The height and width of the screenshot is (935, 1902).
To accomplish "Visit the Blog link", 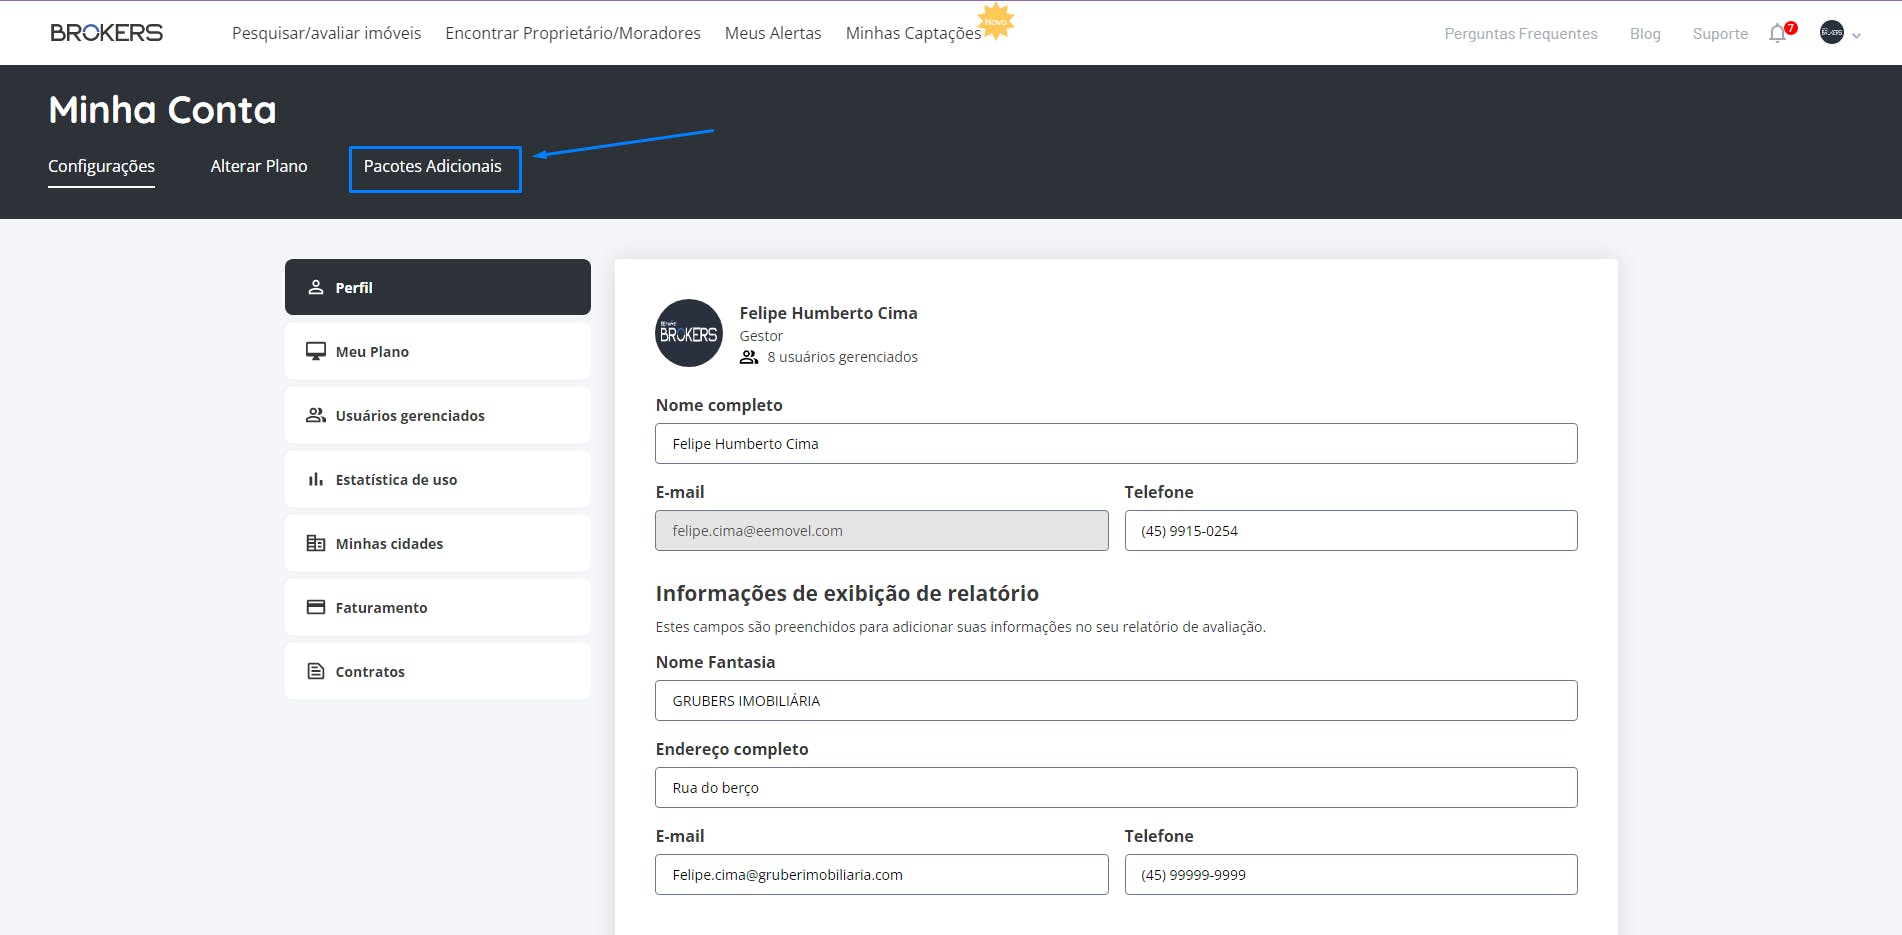I will 1645,34.
